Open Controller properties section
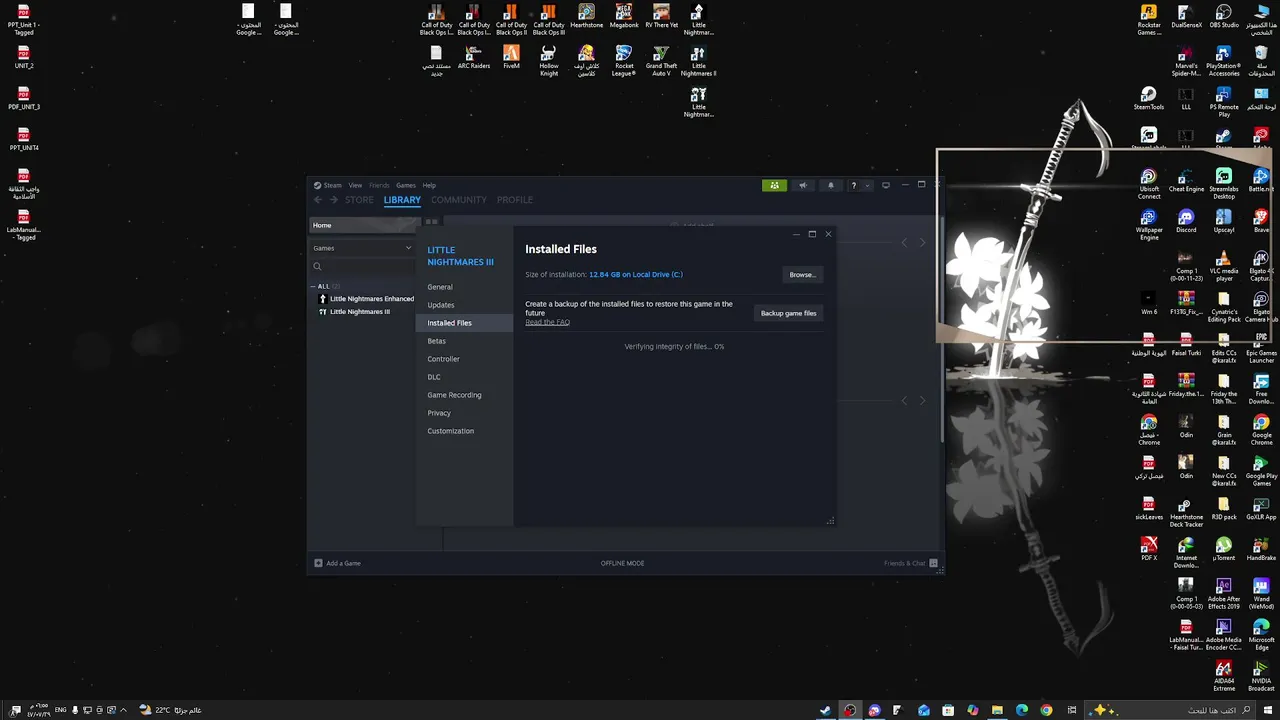The width and height of the screenshot is (1280, 720). point(443,359)
